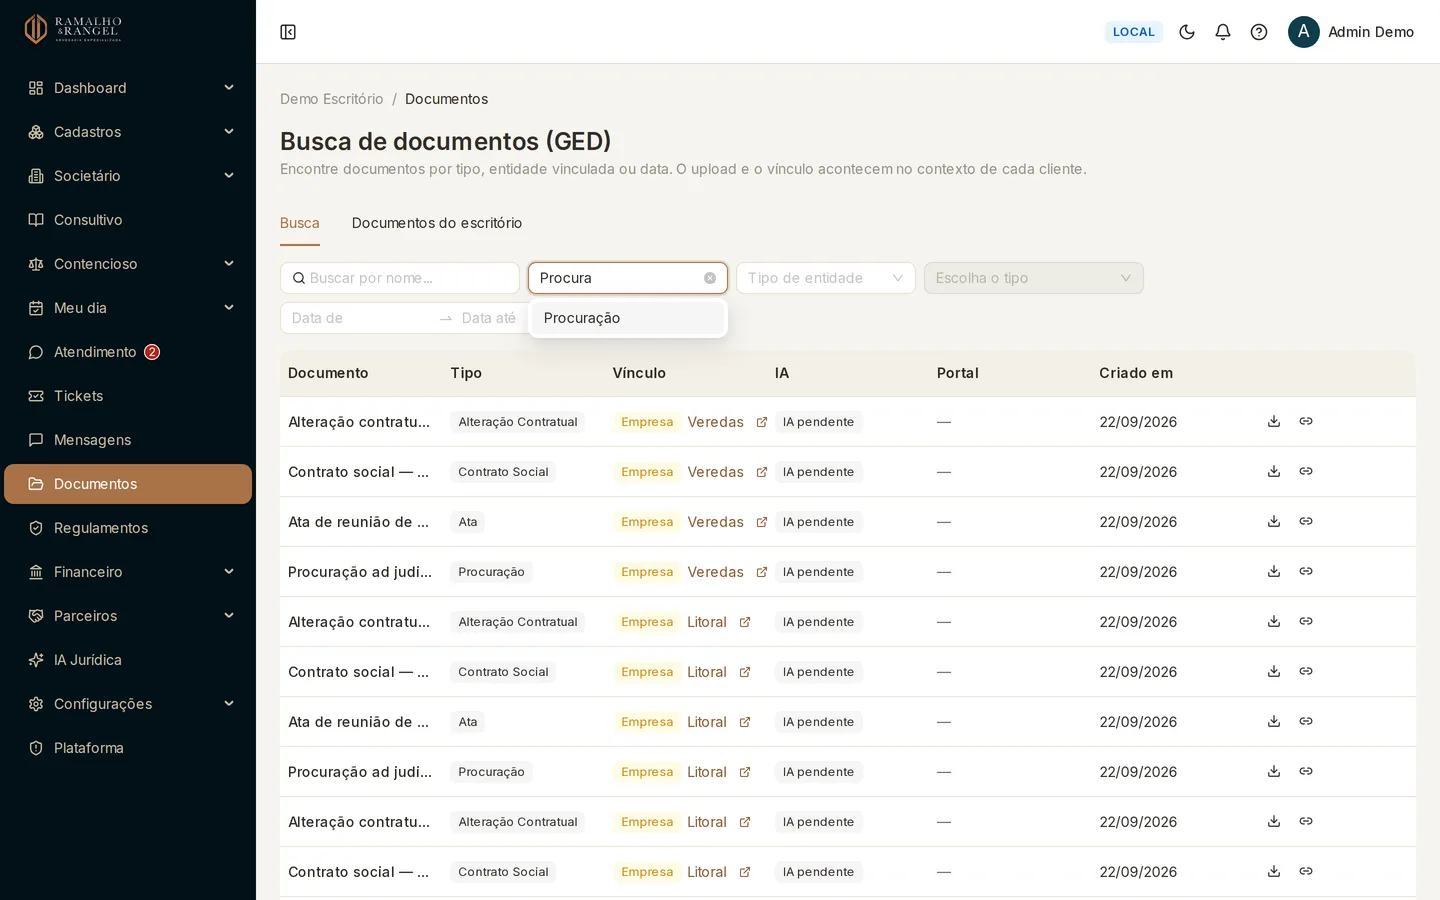Open the Escolha o tipo dropdown
The width and height of the screenshot is (1440, 900).
click(1034, 278)
